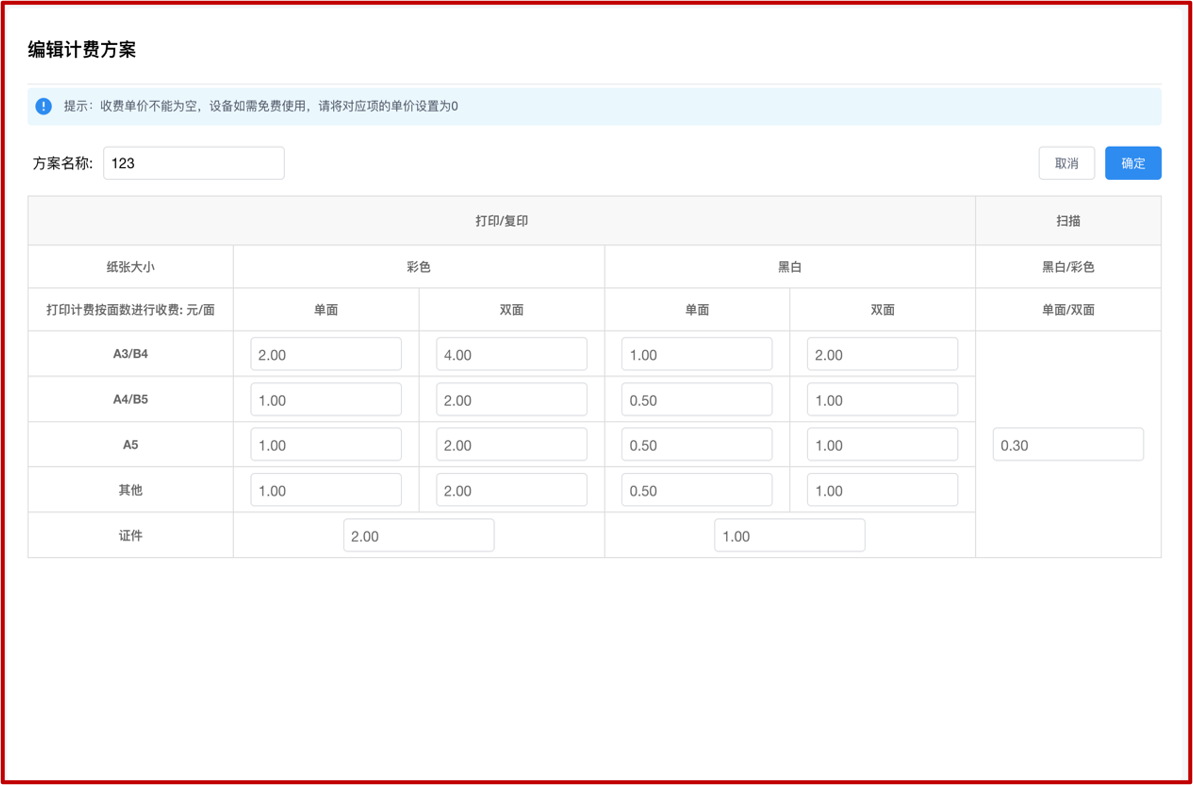The height and width of the screenshot is (785, 1193).
Task: Edit A4/B5 black-white double-sided price field
Action: (881, 400)
